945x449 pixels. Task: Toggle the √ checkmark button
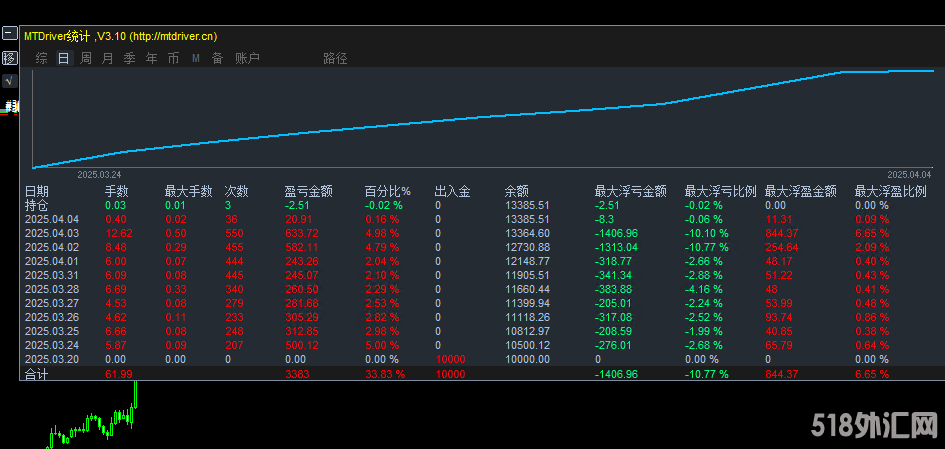click(9, 81)
